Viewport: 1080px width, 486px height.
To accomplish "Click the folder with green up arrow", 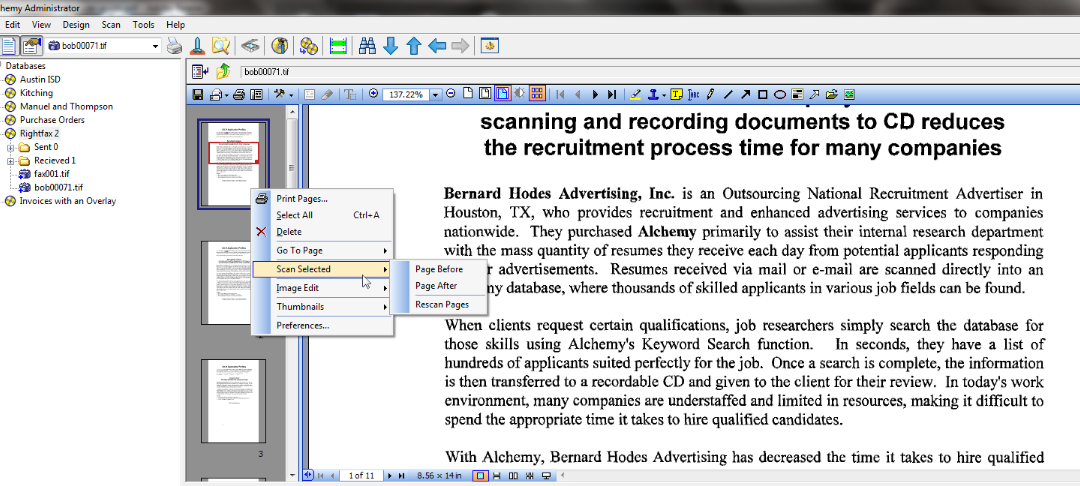I will coord(223,71).
